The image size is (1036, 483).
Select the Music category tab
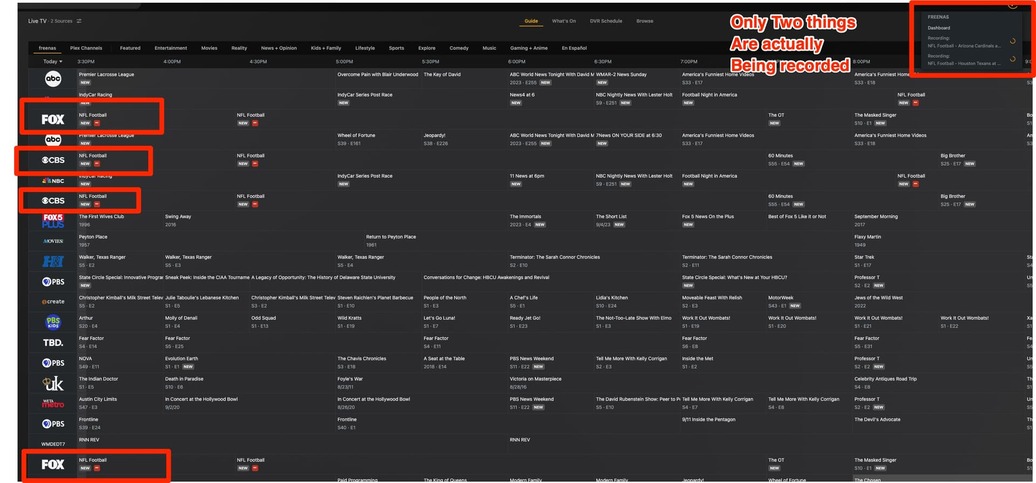click(x=490, y=48)
